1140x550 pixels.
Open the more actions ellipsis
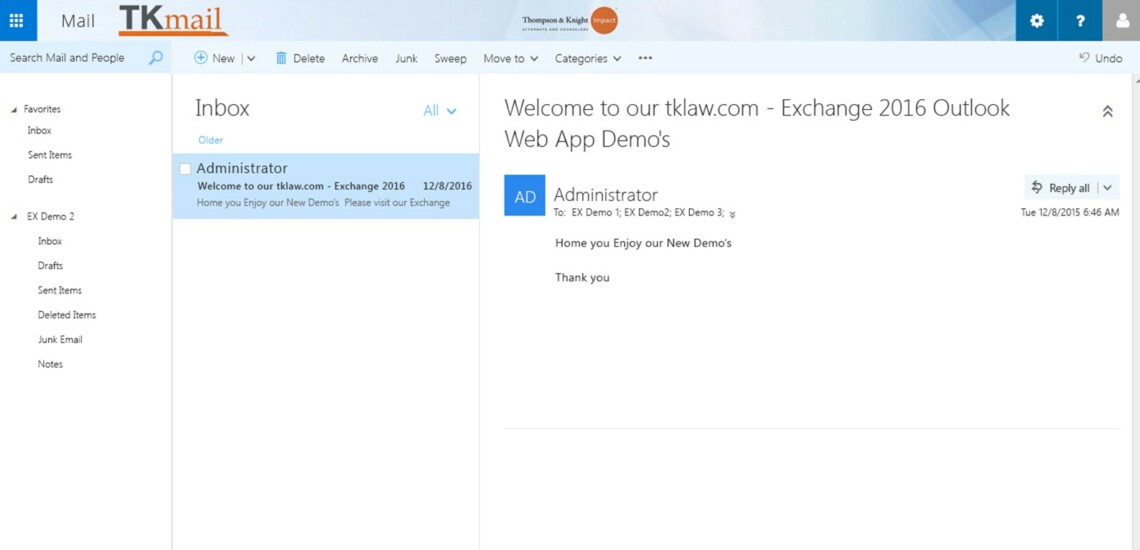[645, 58]
